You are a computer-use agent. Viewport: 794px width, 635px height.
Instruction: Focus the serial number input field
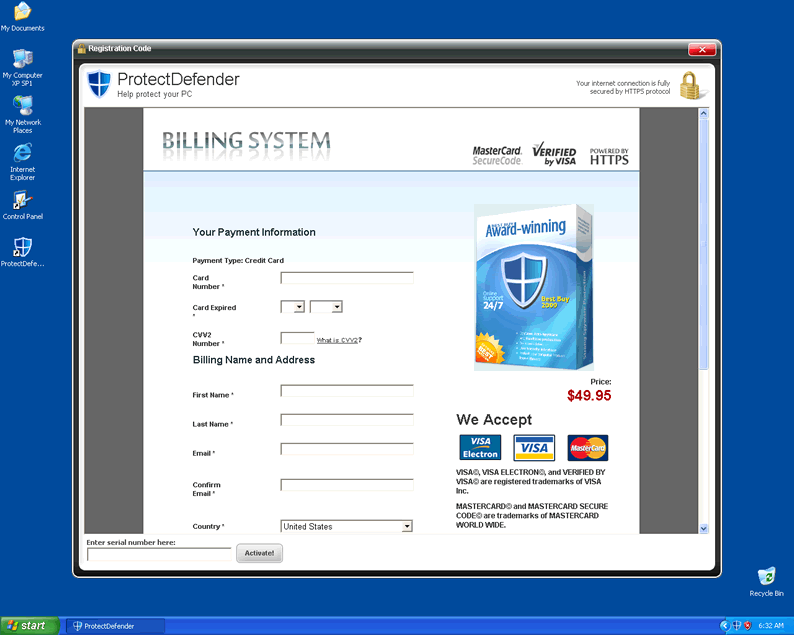point(159,553)
